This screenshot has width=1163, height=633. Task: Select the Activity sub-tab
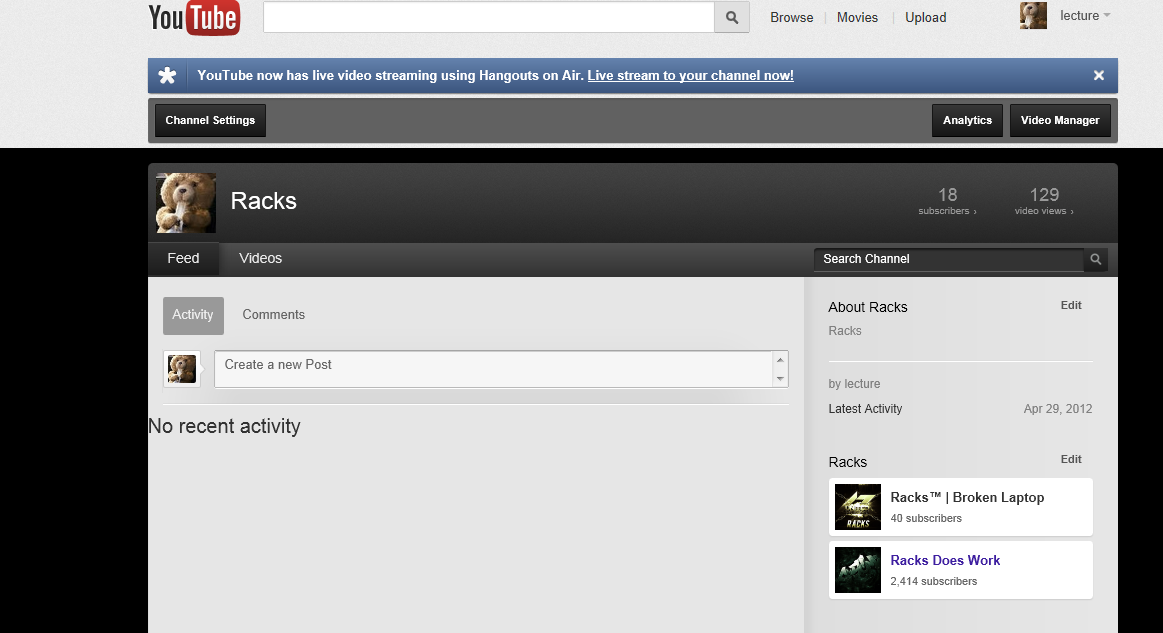coord(193,315)
